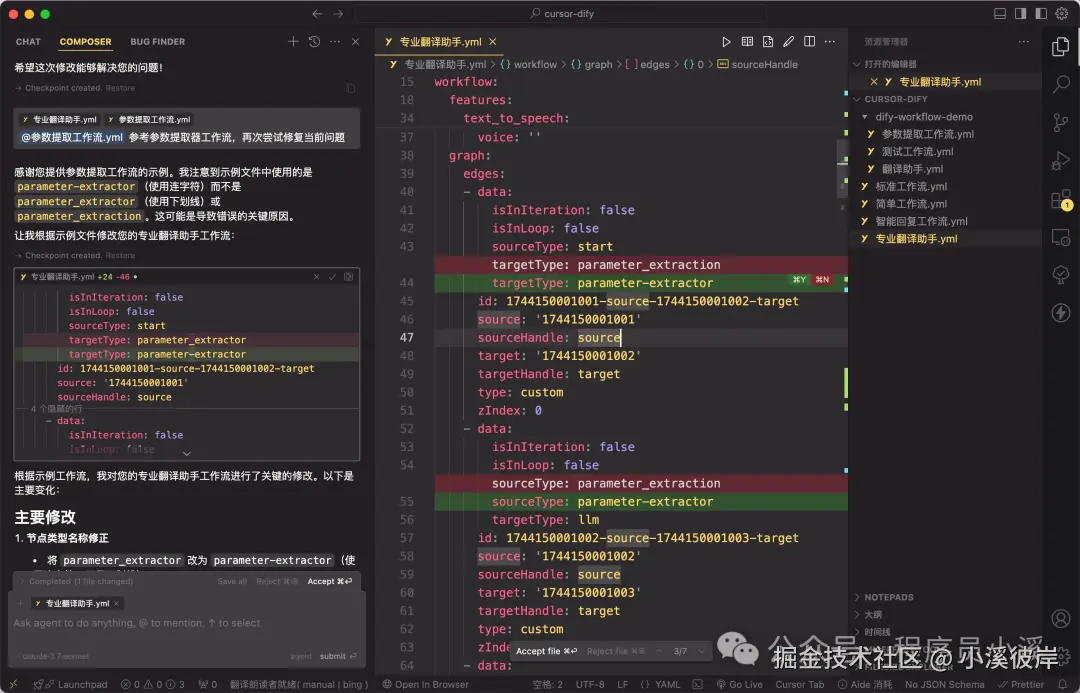
Task: Open Search view in activity bar
Action: (x=1061, y=85)
